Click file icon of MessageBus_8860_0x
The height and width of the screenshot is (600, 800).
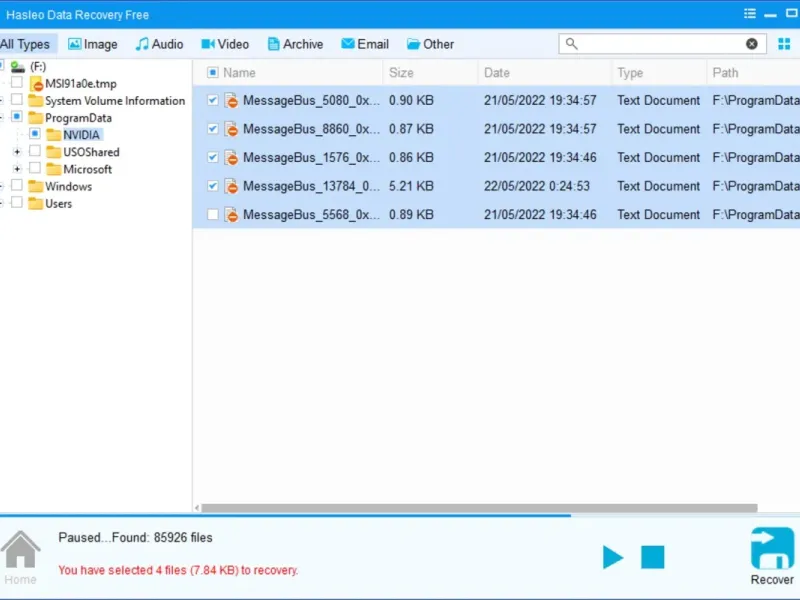tap(232, 129)
